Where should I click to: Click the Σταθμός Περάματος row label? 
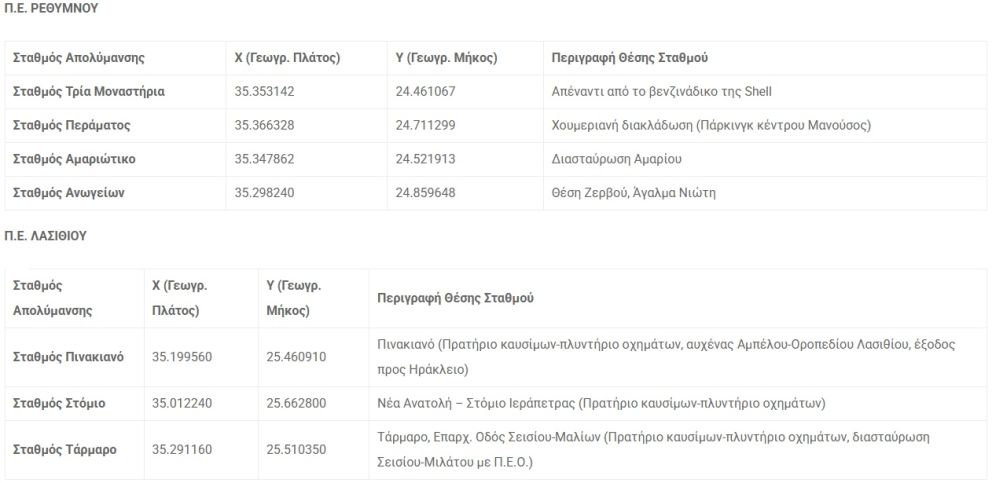(x=71, y=126)
